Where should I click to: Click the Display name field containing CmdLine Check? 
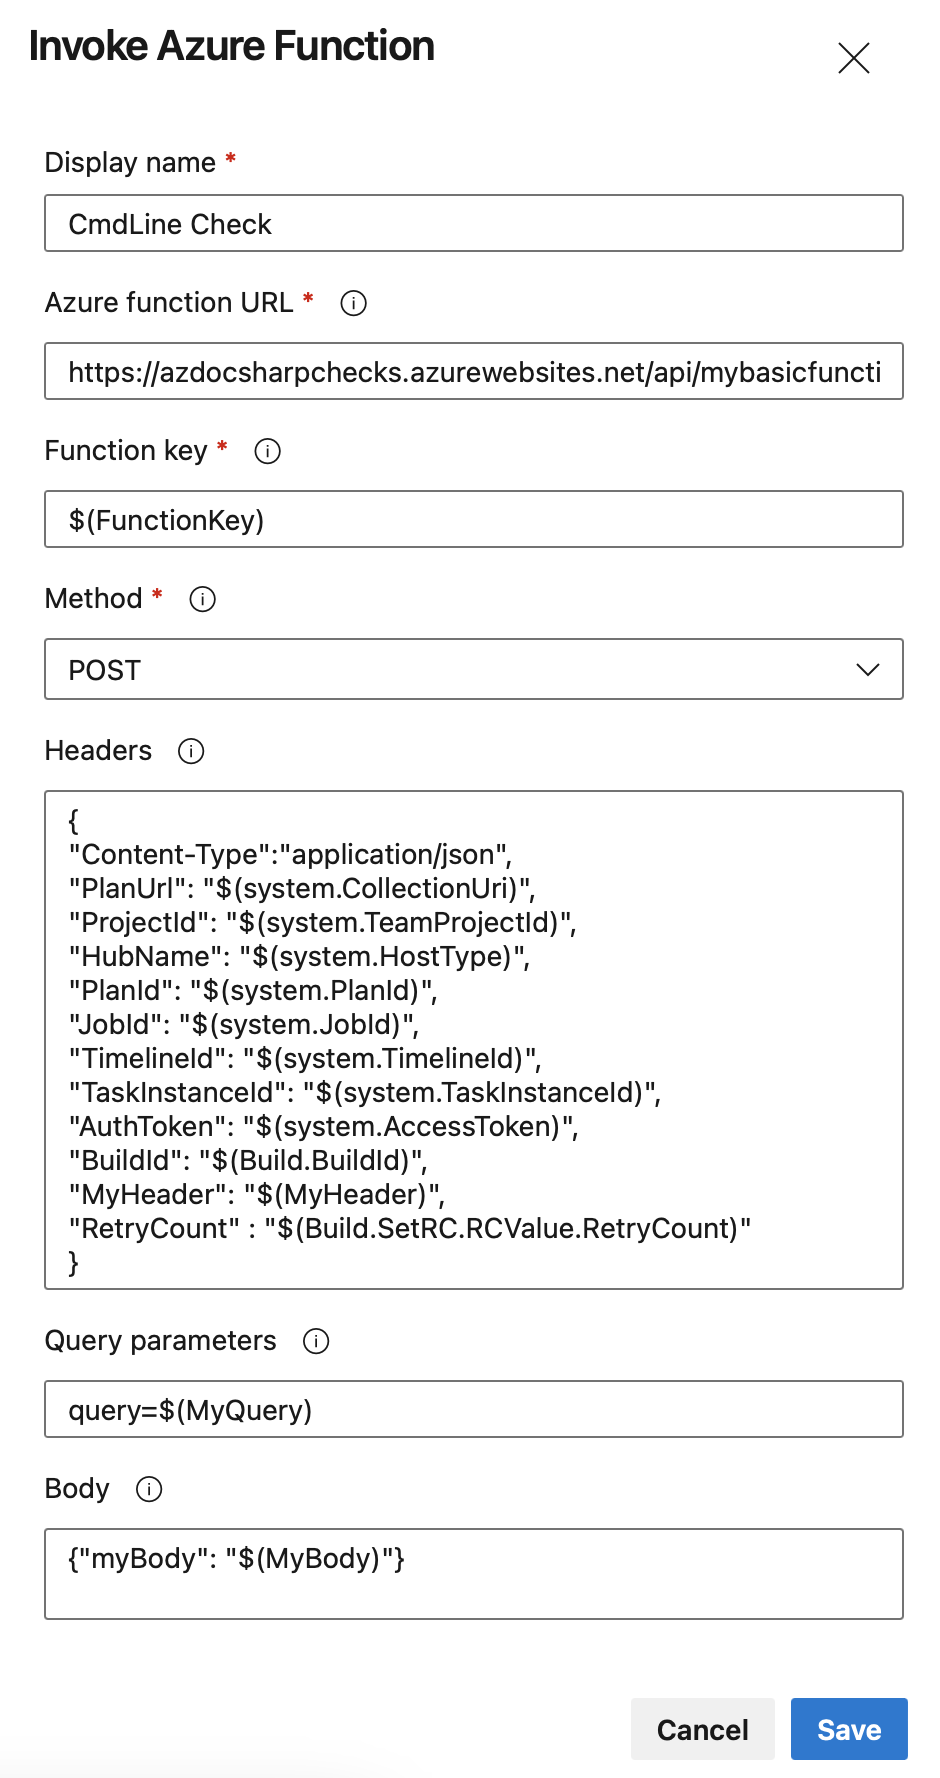[474, 223]
